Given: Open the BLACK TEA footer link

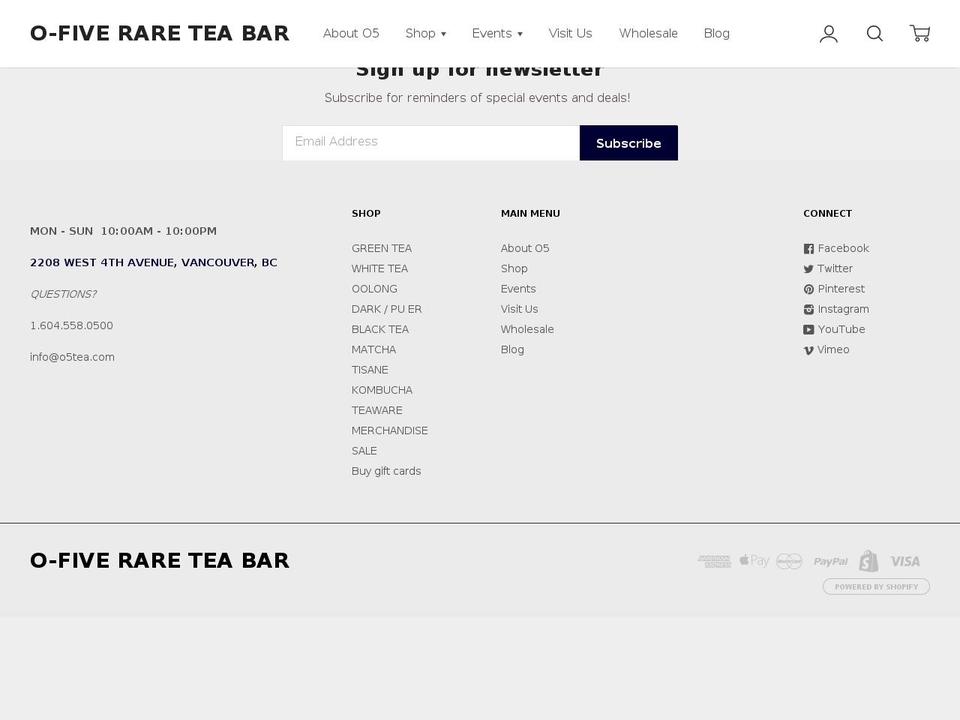Looking at the screenshot, I should (380, 329).
